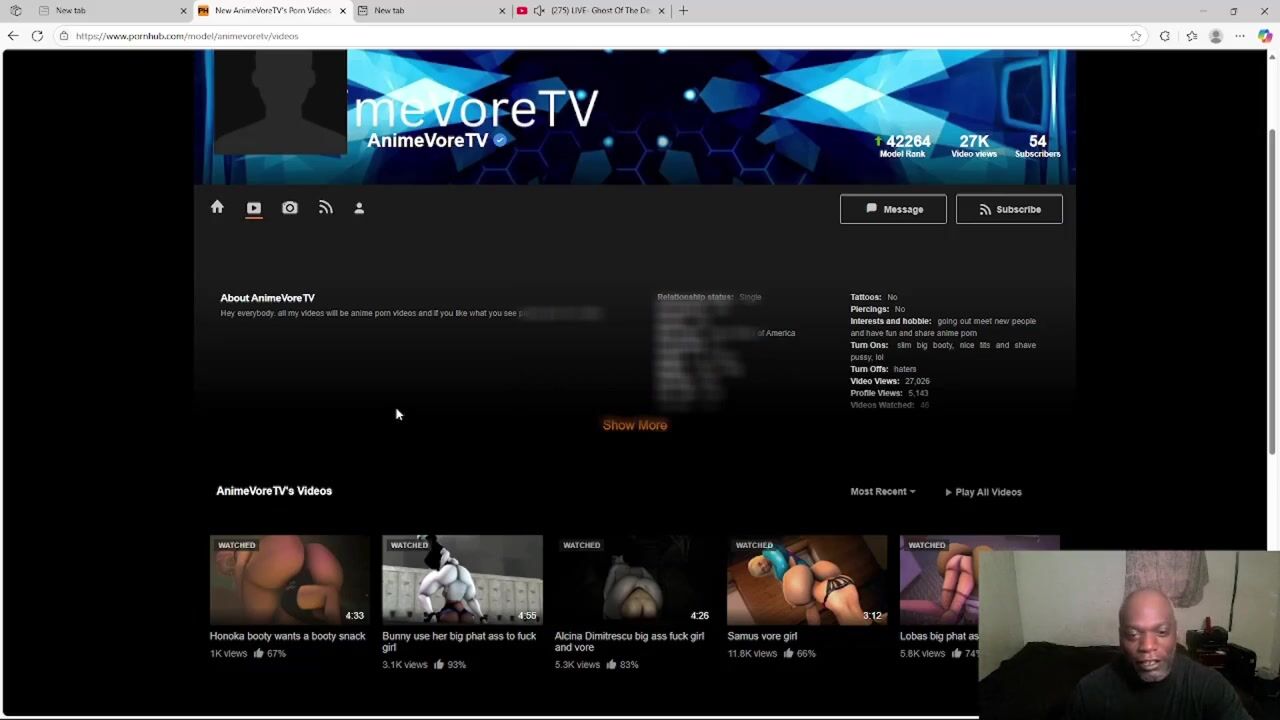
Task: Add this page to favorites star
Action: click(1136, 36)
